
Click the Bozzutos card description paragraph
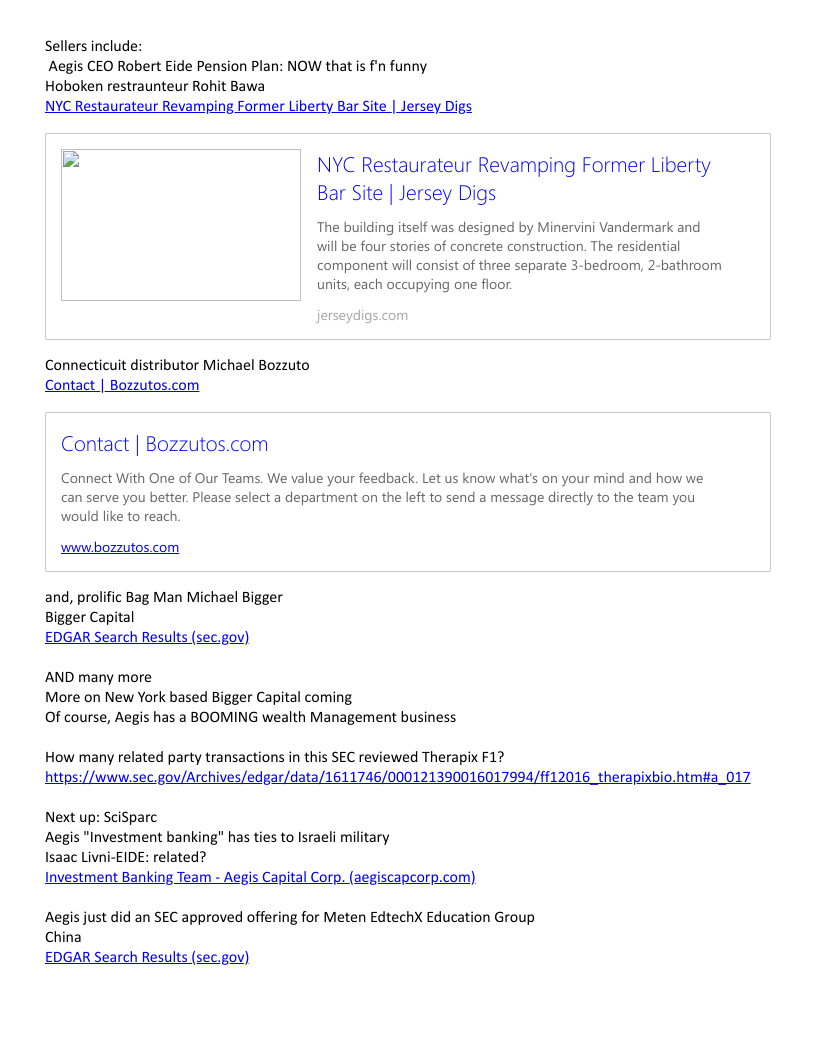click(x=382, y=498)
